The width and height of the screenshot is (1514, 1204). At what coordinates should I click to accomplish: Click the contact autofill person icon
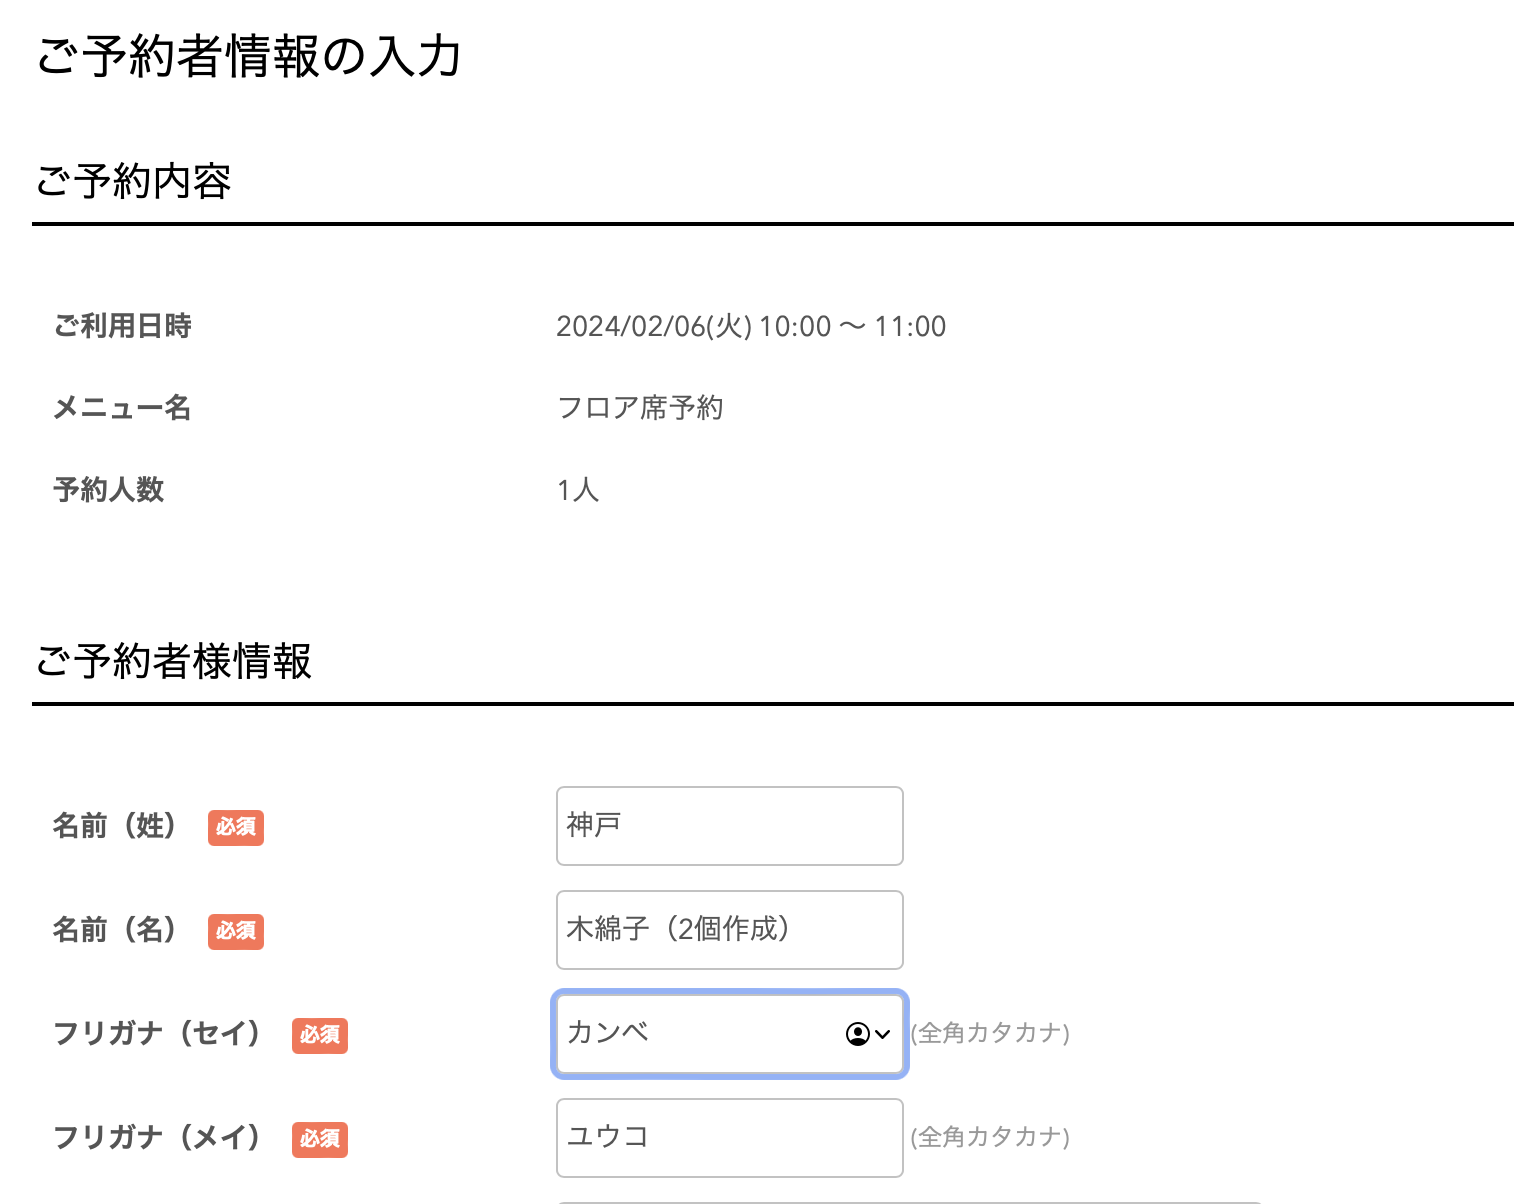coord(857,1034)
